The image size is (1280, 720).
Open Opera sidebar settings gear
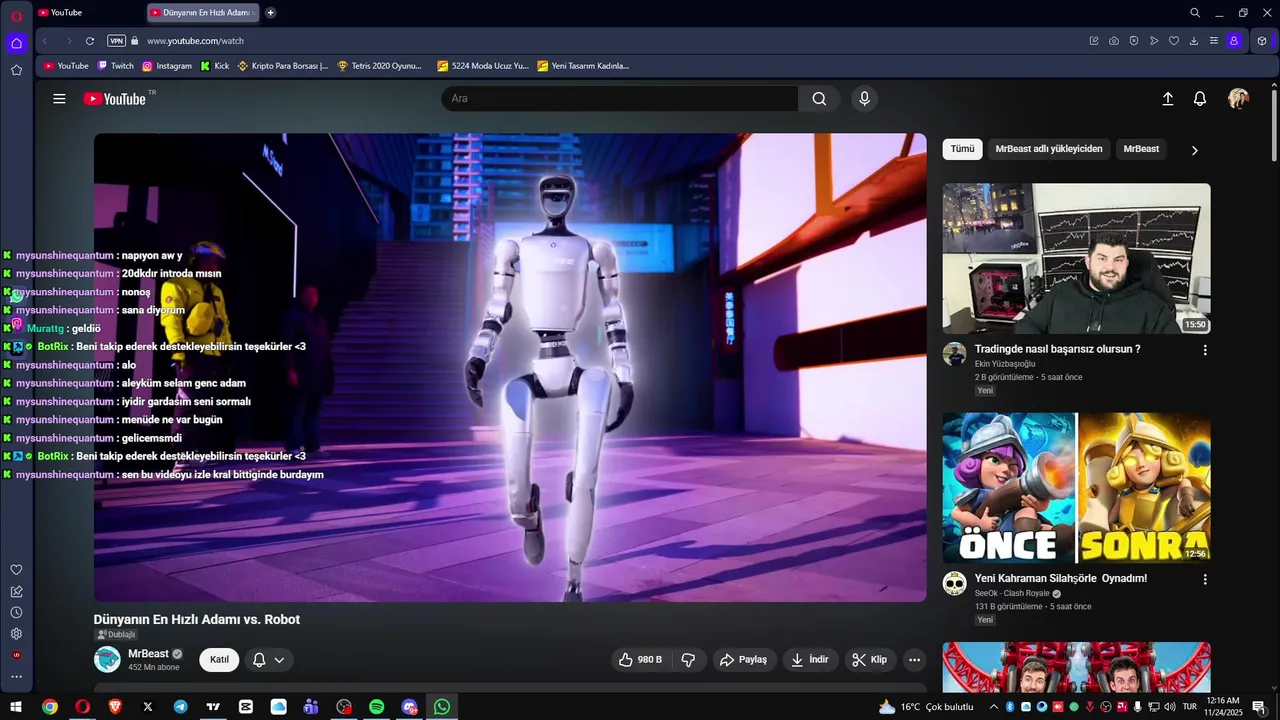[x=16, y=634]
